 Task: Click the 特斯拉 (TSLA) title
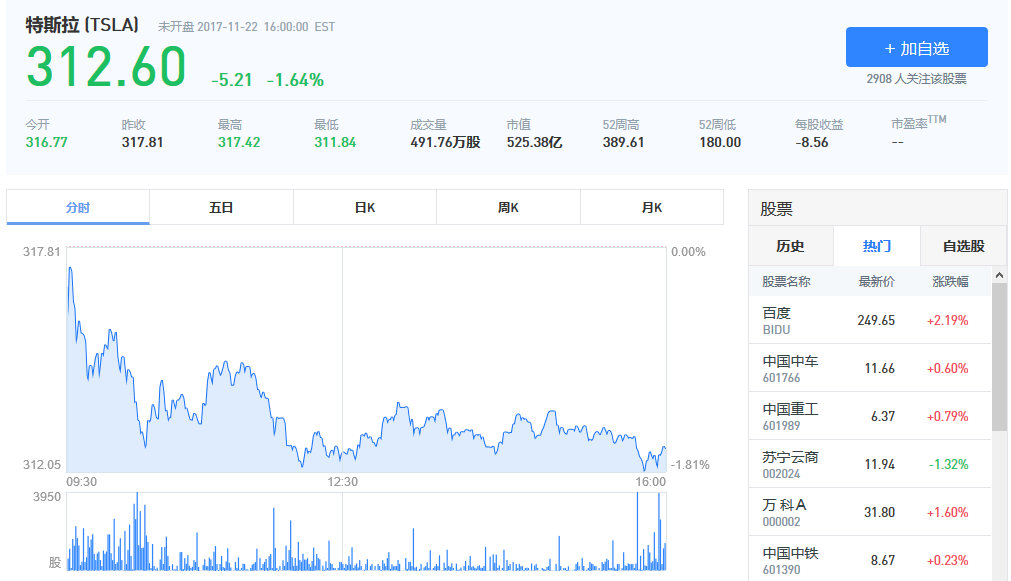82,25
